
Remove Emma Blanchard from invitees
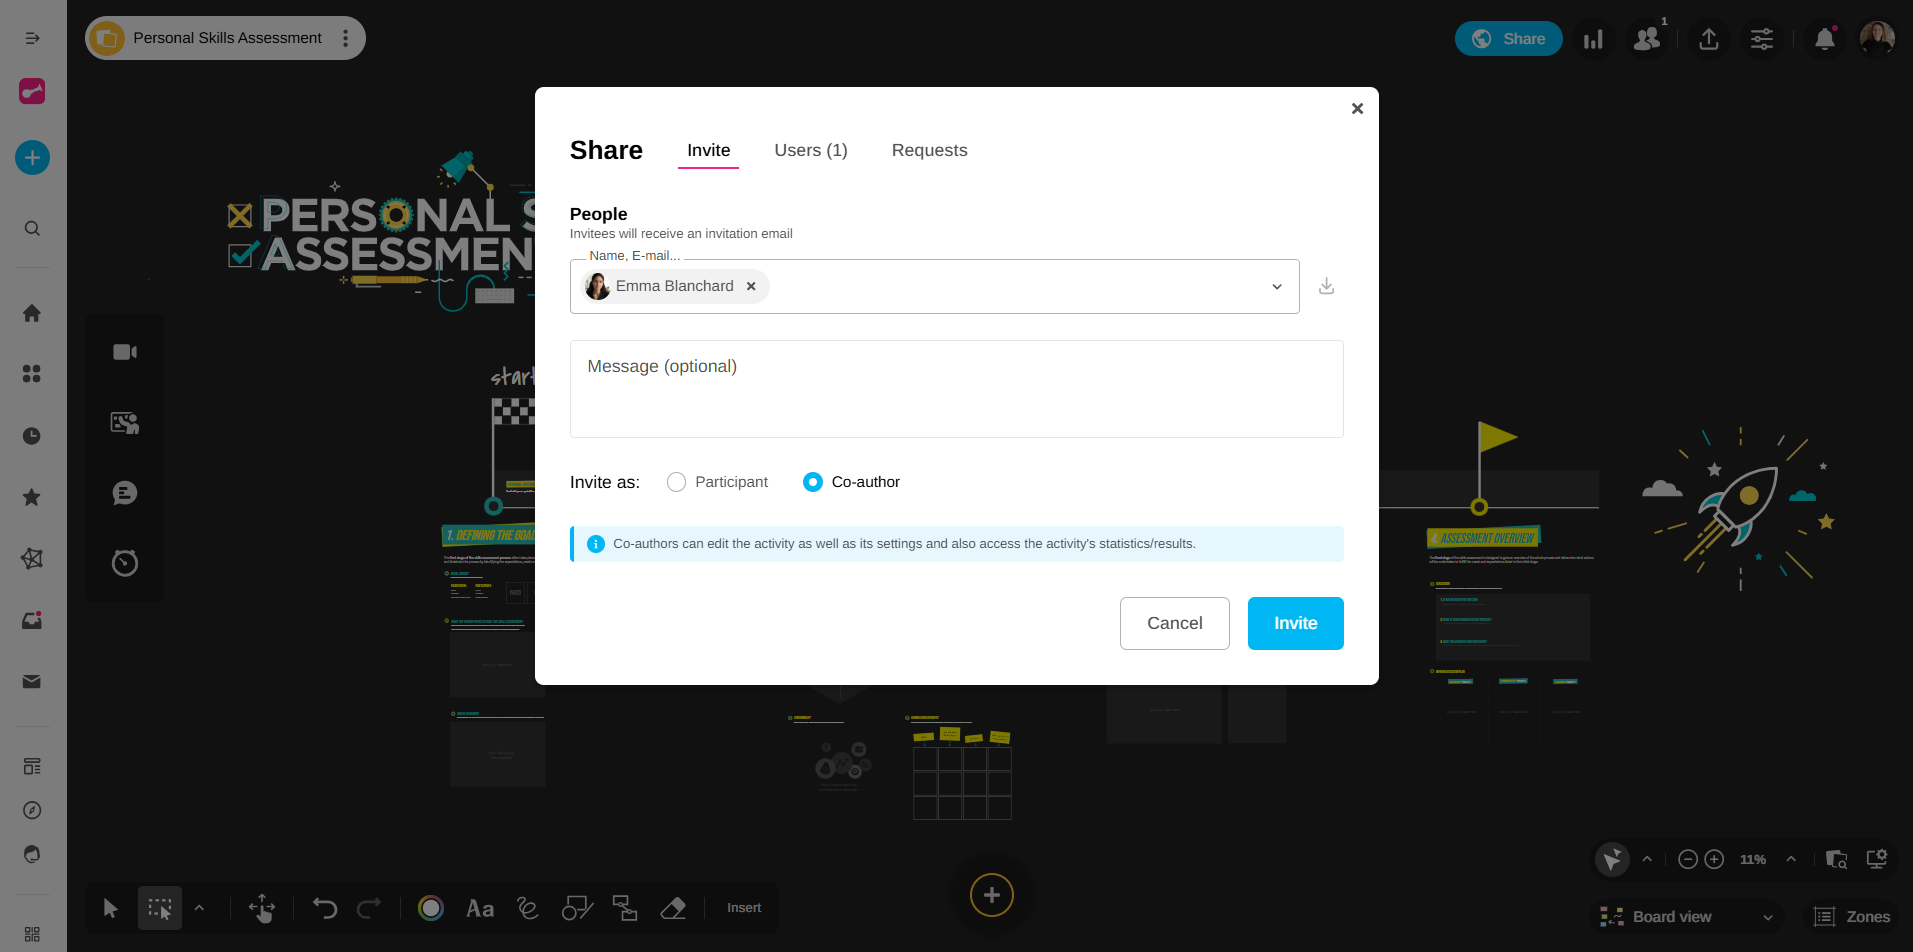751,286
